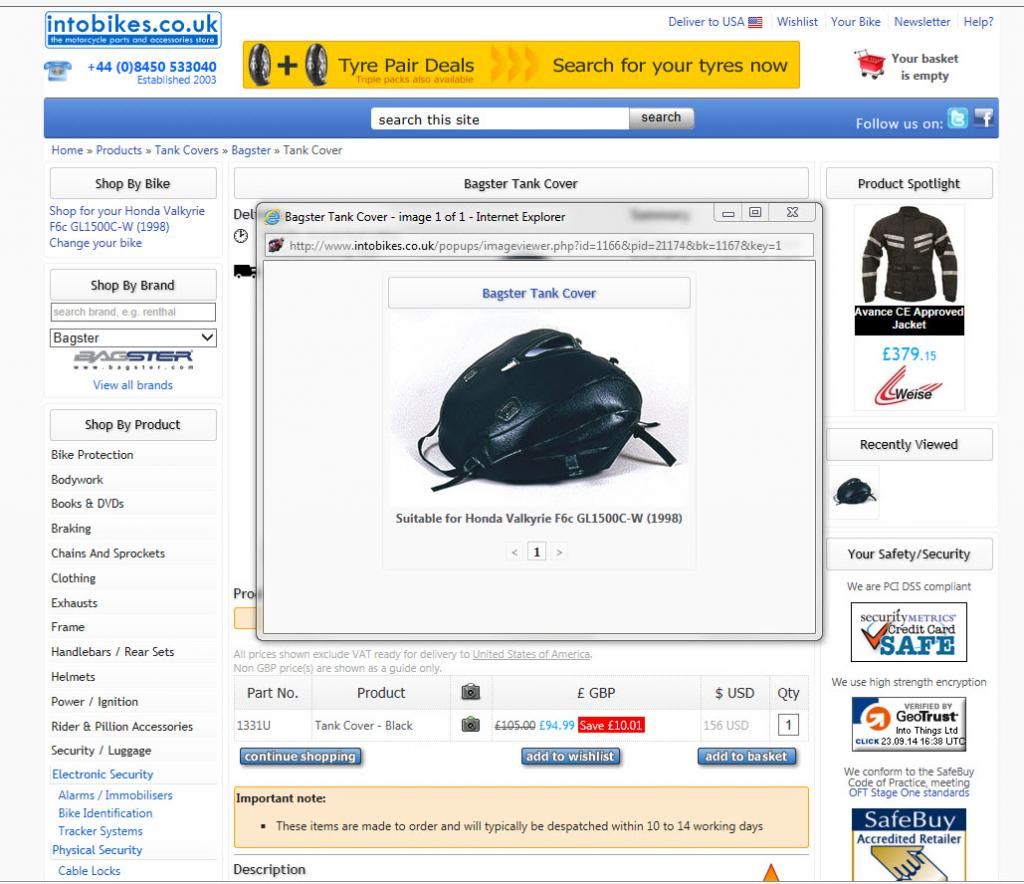Screen dimensions: 1024x884
Task: Open the Wishlist link
Action: pyautogui.click(x=797, y=22)
